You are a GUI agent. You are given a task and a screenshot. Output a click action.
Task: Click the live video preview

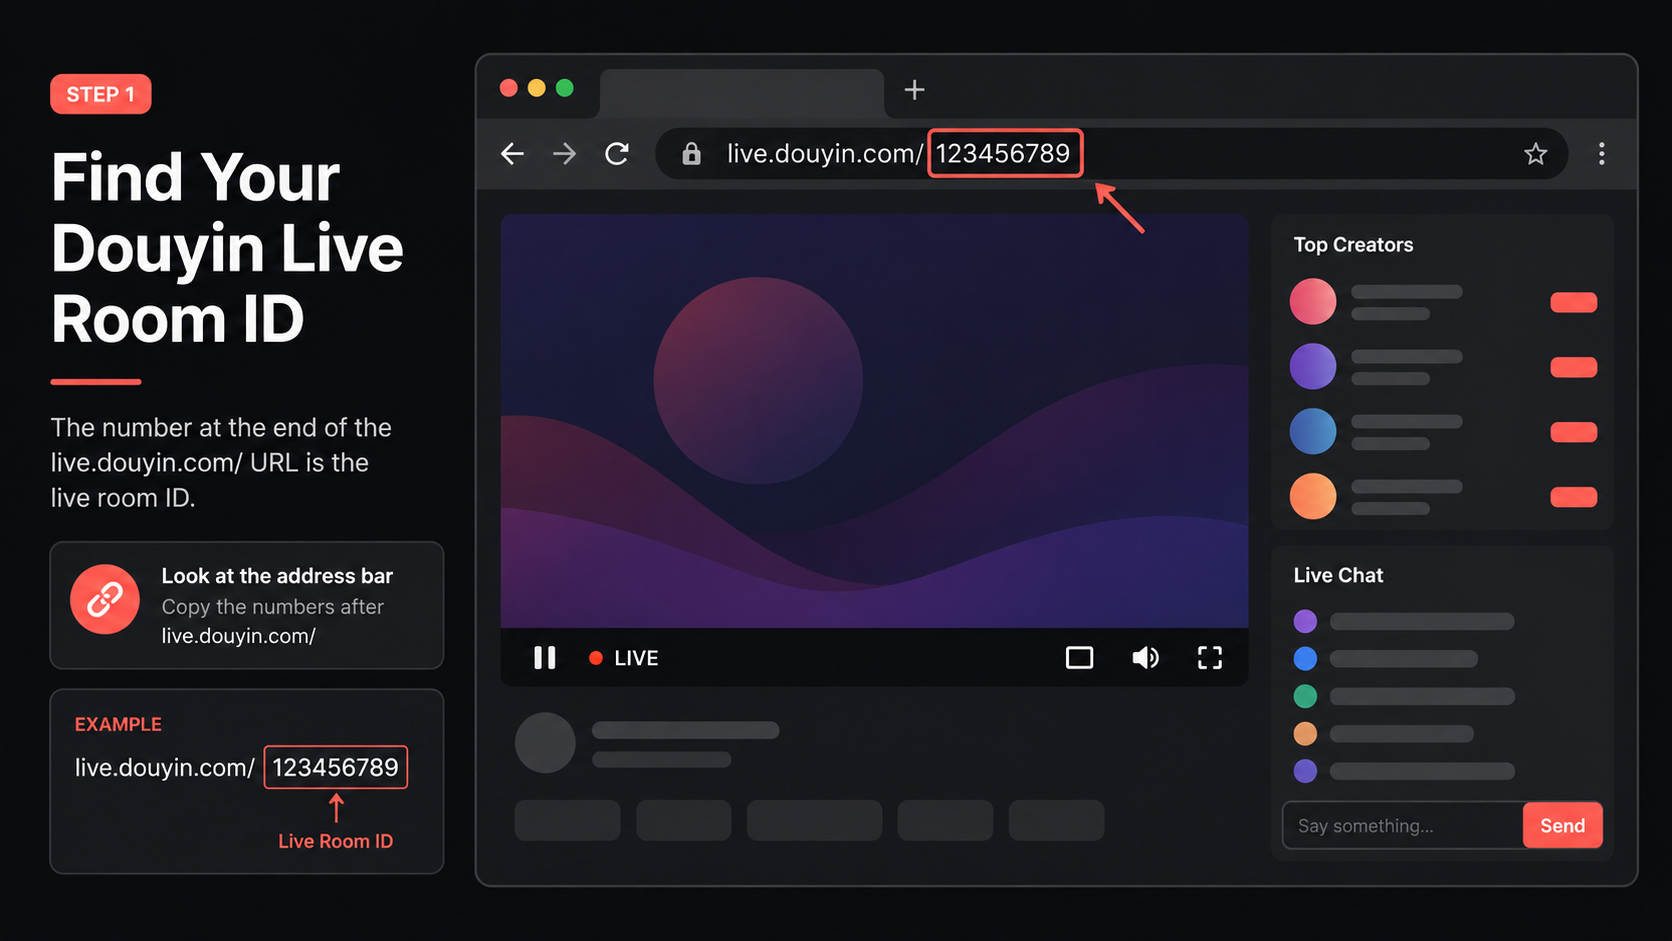(x=875, y=421)
